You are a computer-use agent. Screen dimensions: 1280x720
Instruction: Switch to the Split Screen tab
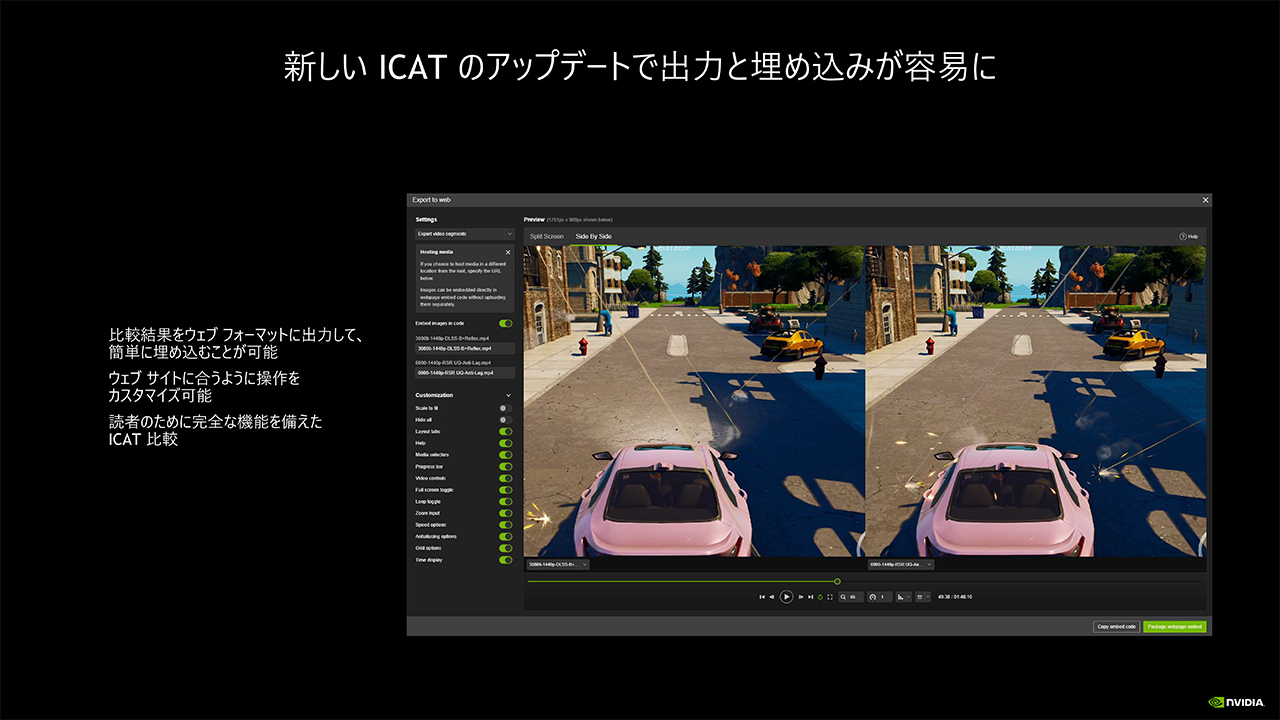click(x=547, y=236)
